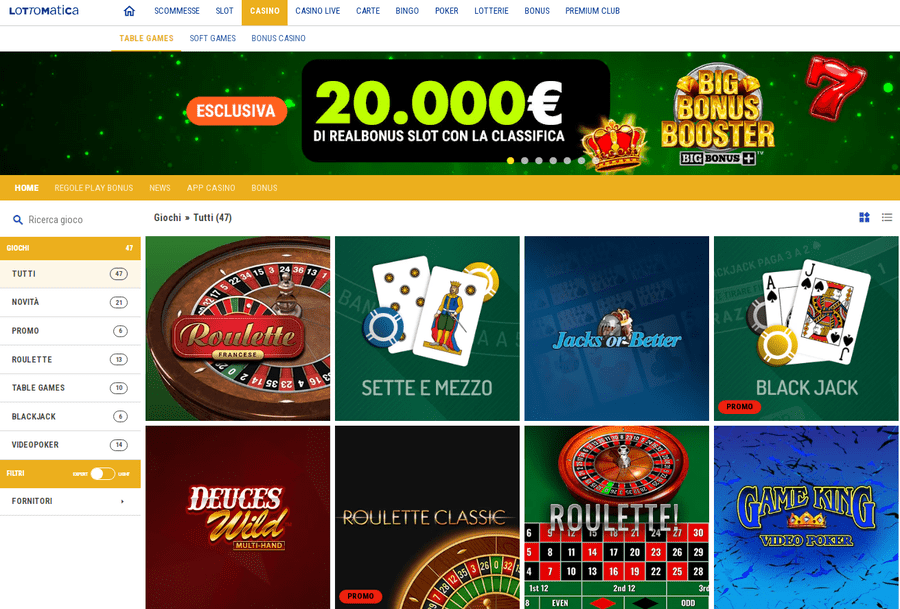Click the search magnifier icon
This screenshot has height=609, width=900.
18,220
